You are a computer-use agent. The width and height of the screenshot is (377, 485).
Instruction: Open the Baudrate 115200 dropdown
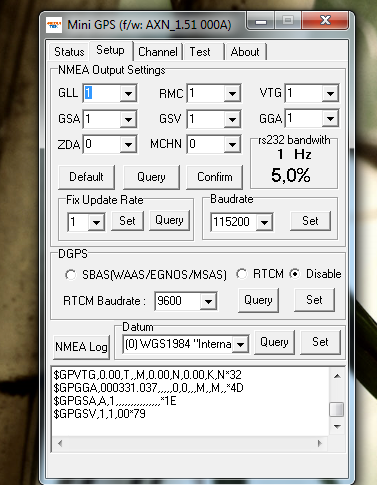click(x=264, y=222)
